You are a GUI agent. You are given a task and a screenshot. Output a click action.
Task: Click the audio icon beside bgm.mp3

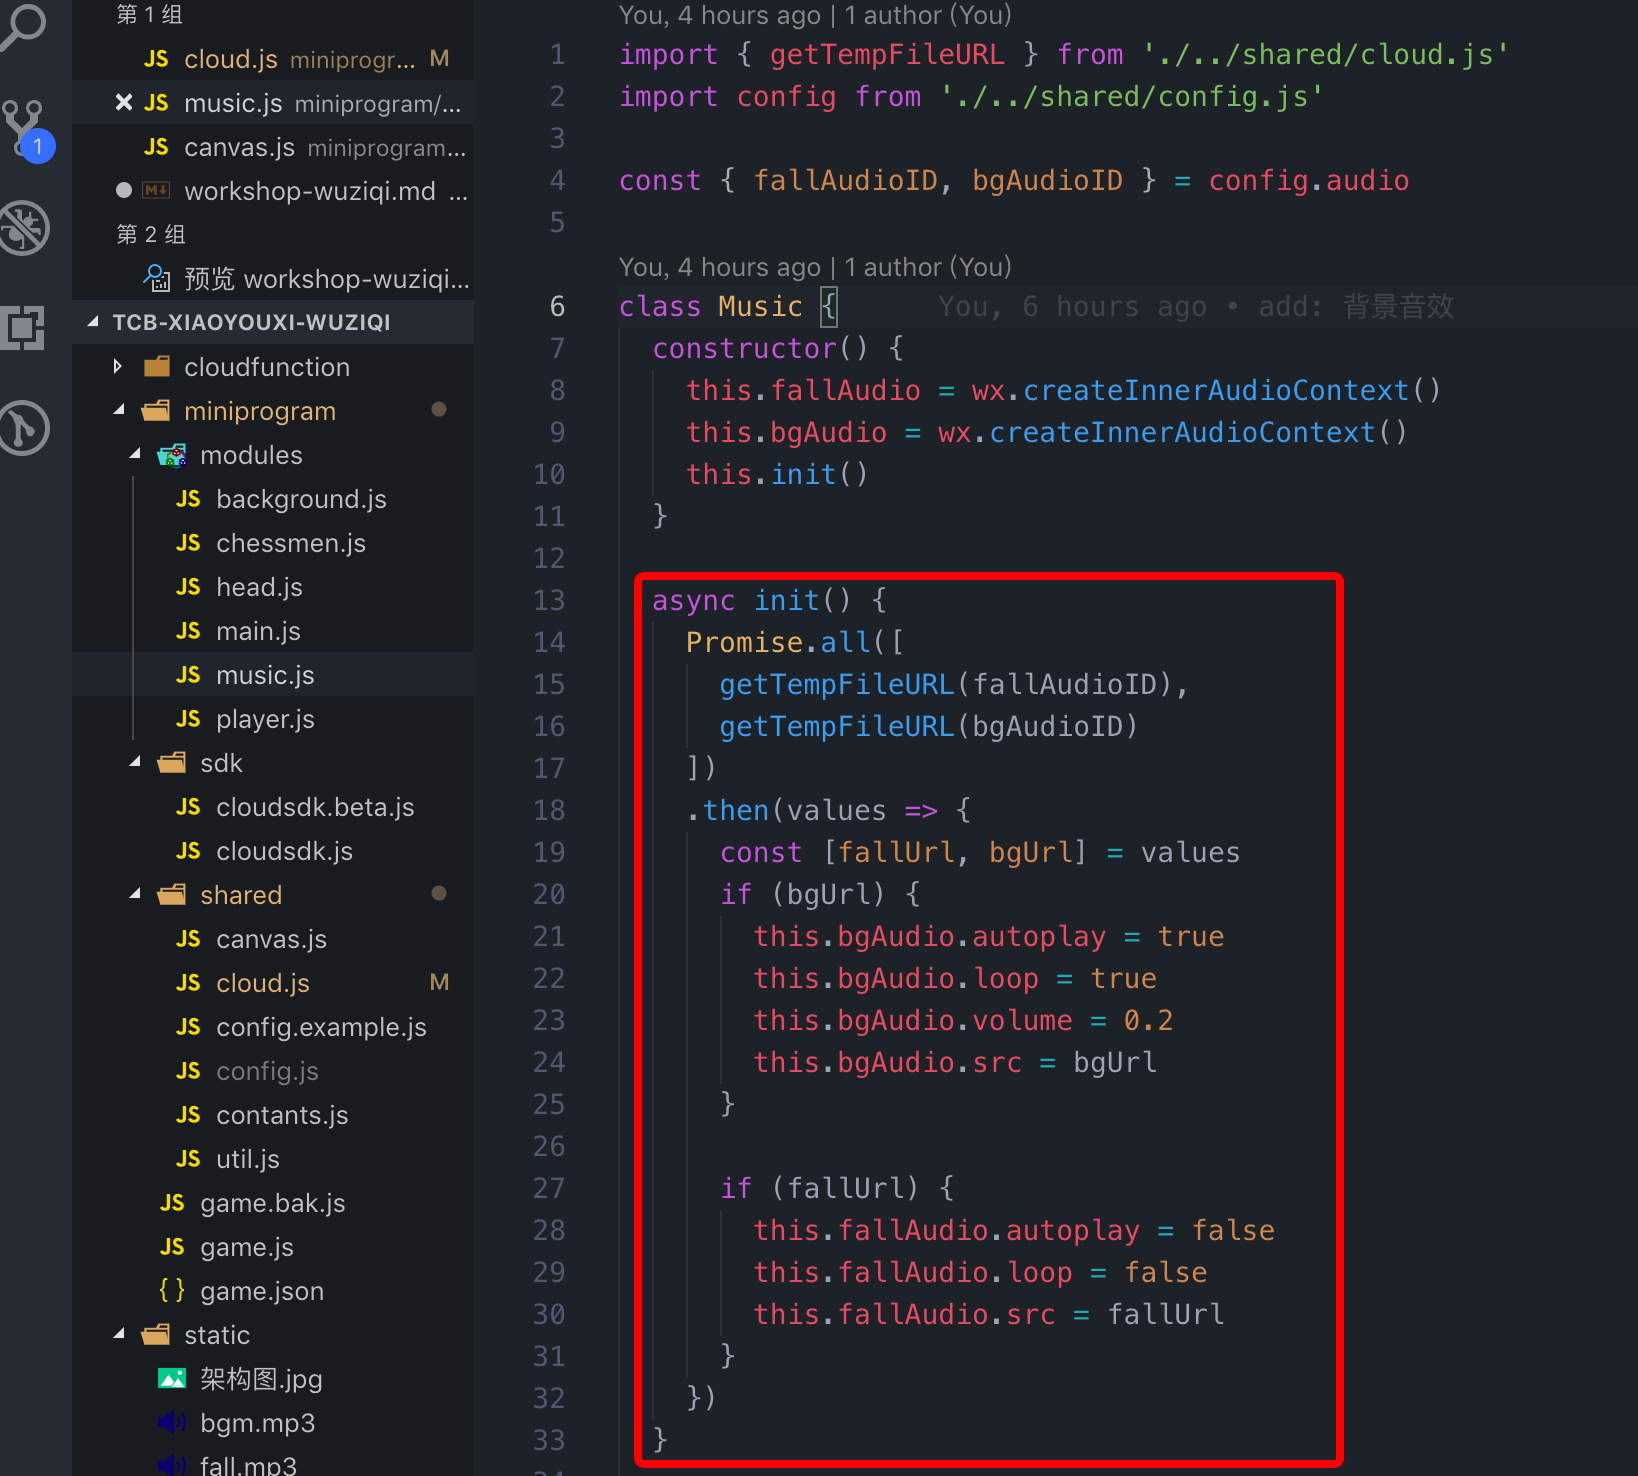(172, 1422)
